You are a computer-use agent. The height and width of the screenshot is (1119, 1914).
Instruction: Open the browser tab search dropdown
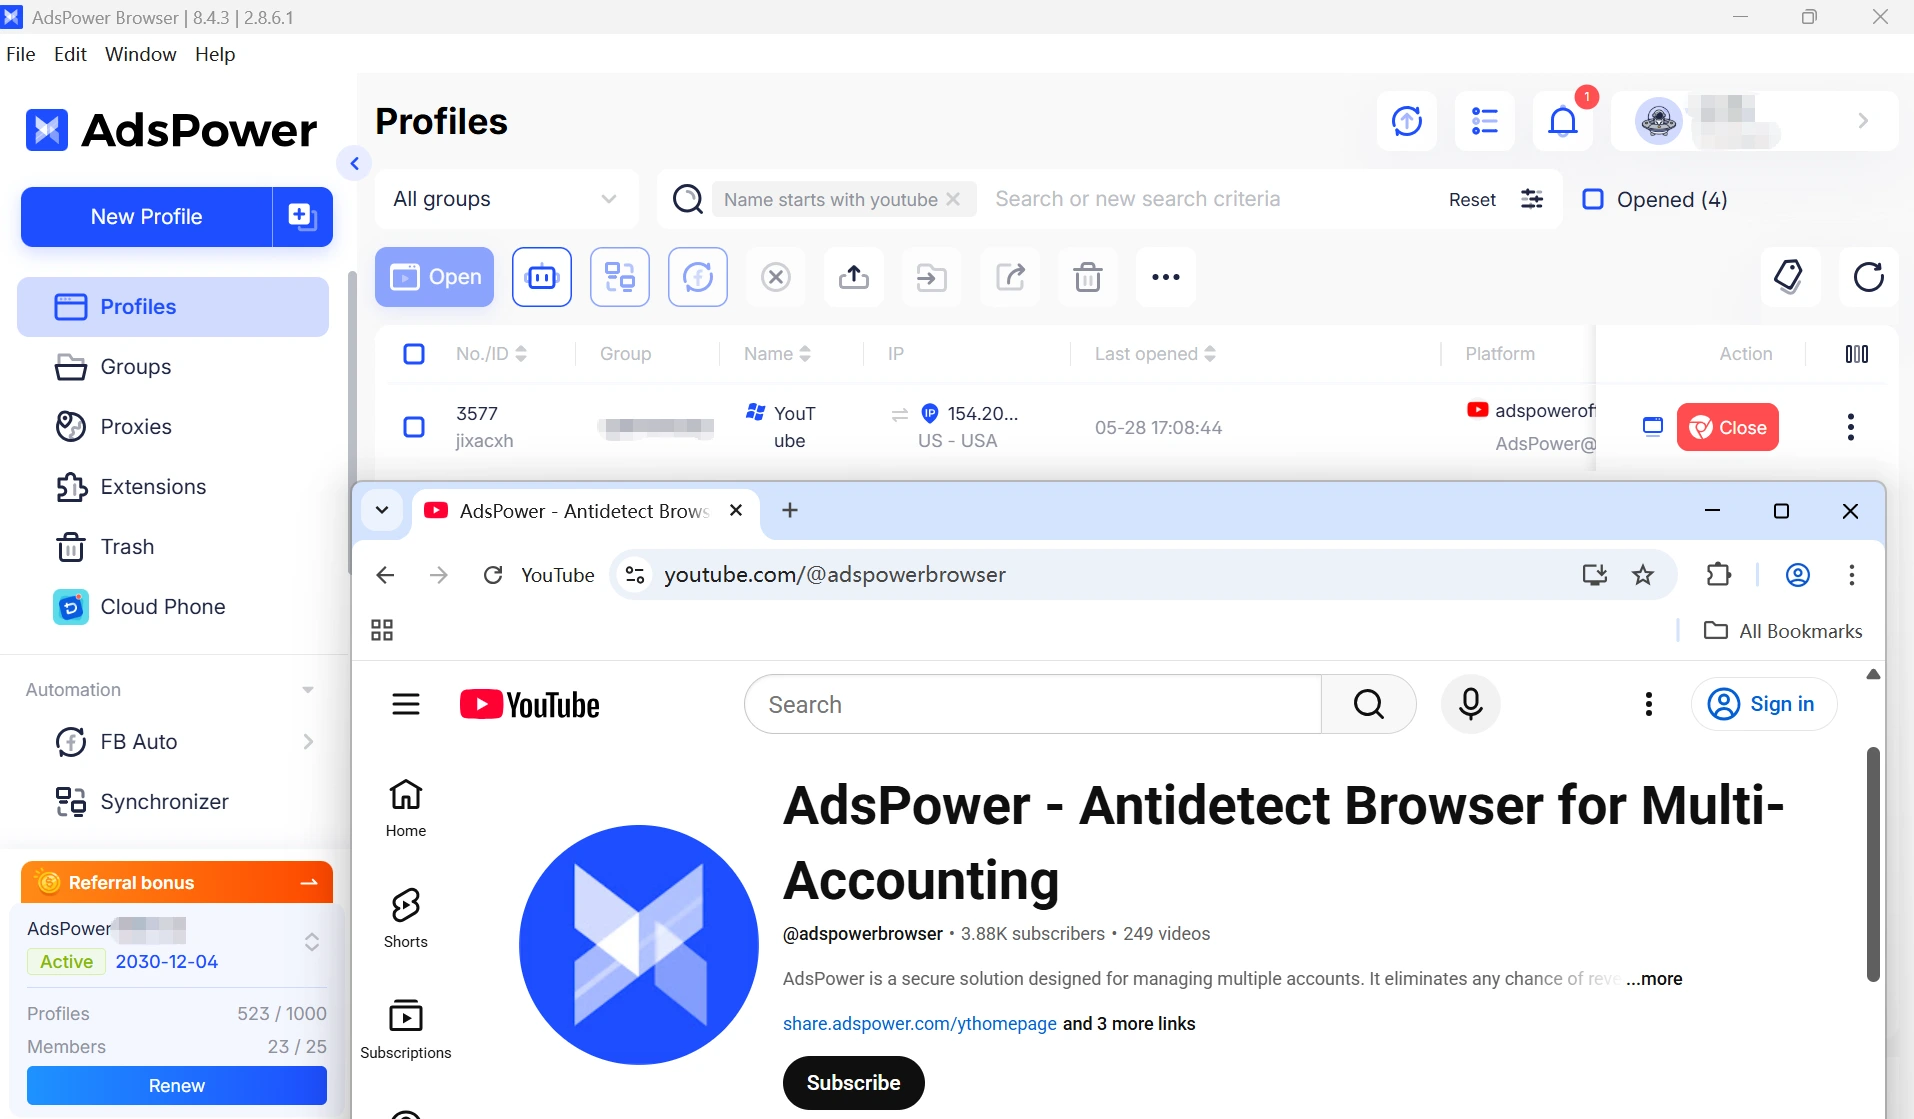[382, 510]
